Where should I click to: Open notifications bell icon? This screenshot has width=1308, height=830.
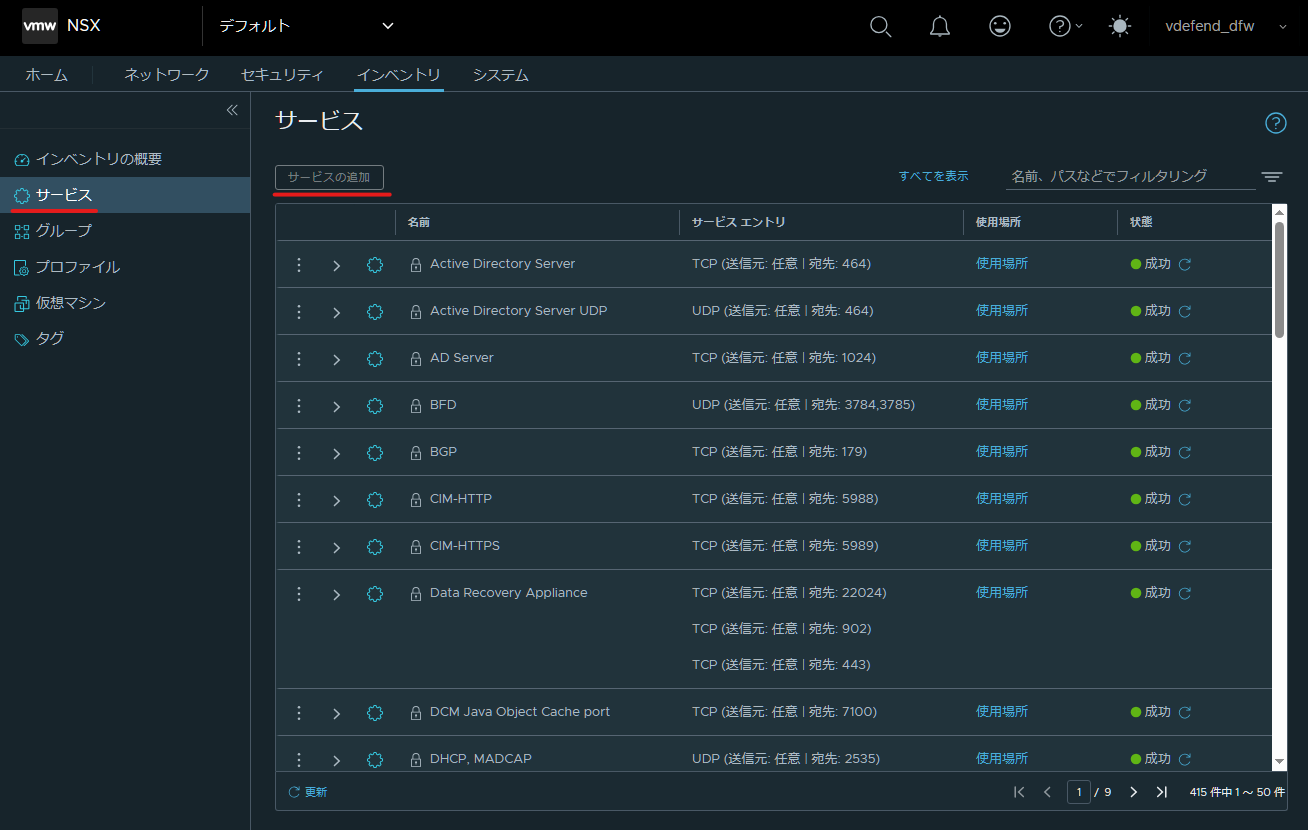point(940,27)
